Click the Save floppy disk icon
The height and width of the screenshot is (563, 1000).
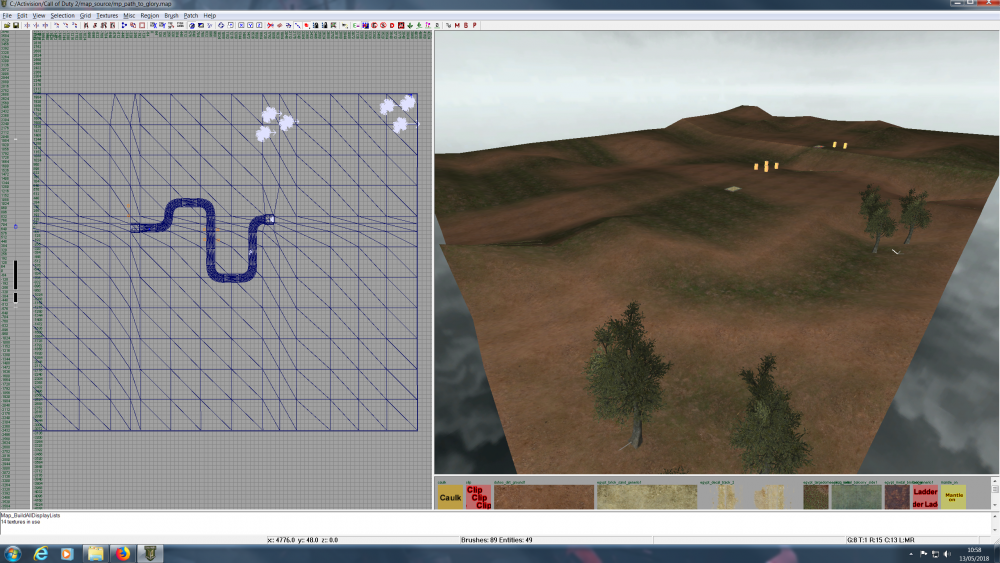(15, 25)
